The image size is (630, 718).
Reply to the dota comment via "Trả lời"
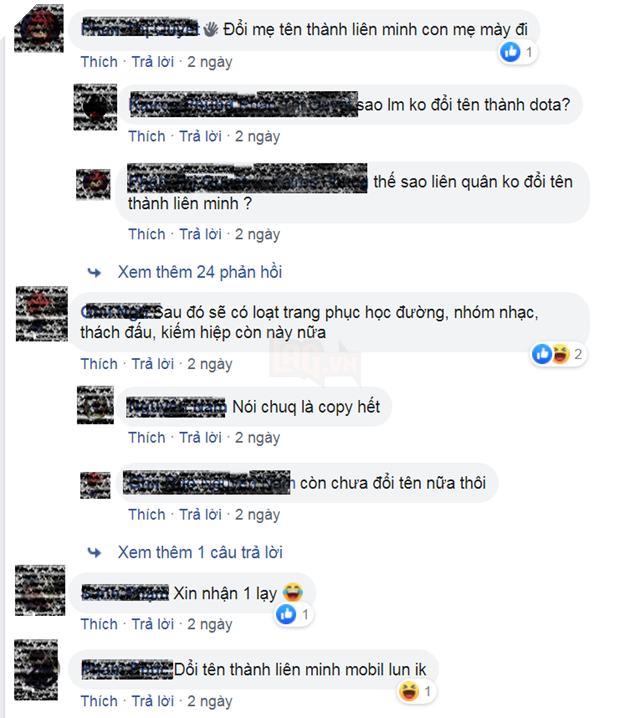tap(200, 136)
